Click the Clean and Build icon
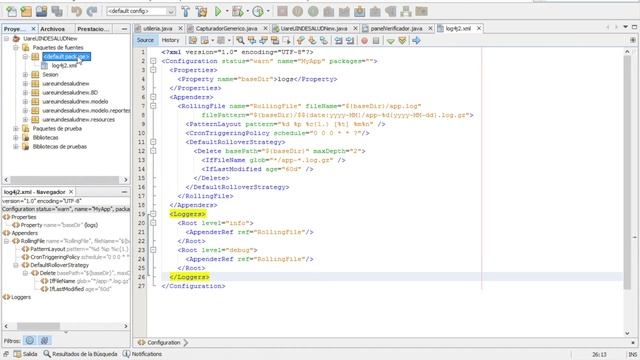The width and height of the screenshot is (640, 360). [x=201, y=11]
